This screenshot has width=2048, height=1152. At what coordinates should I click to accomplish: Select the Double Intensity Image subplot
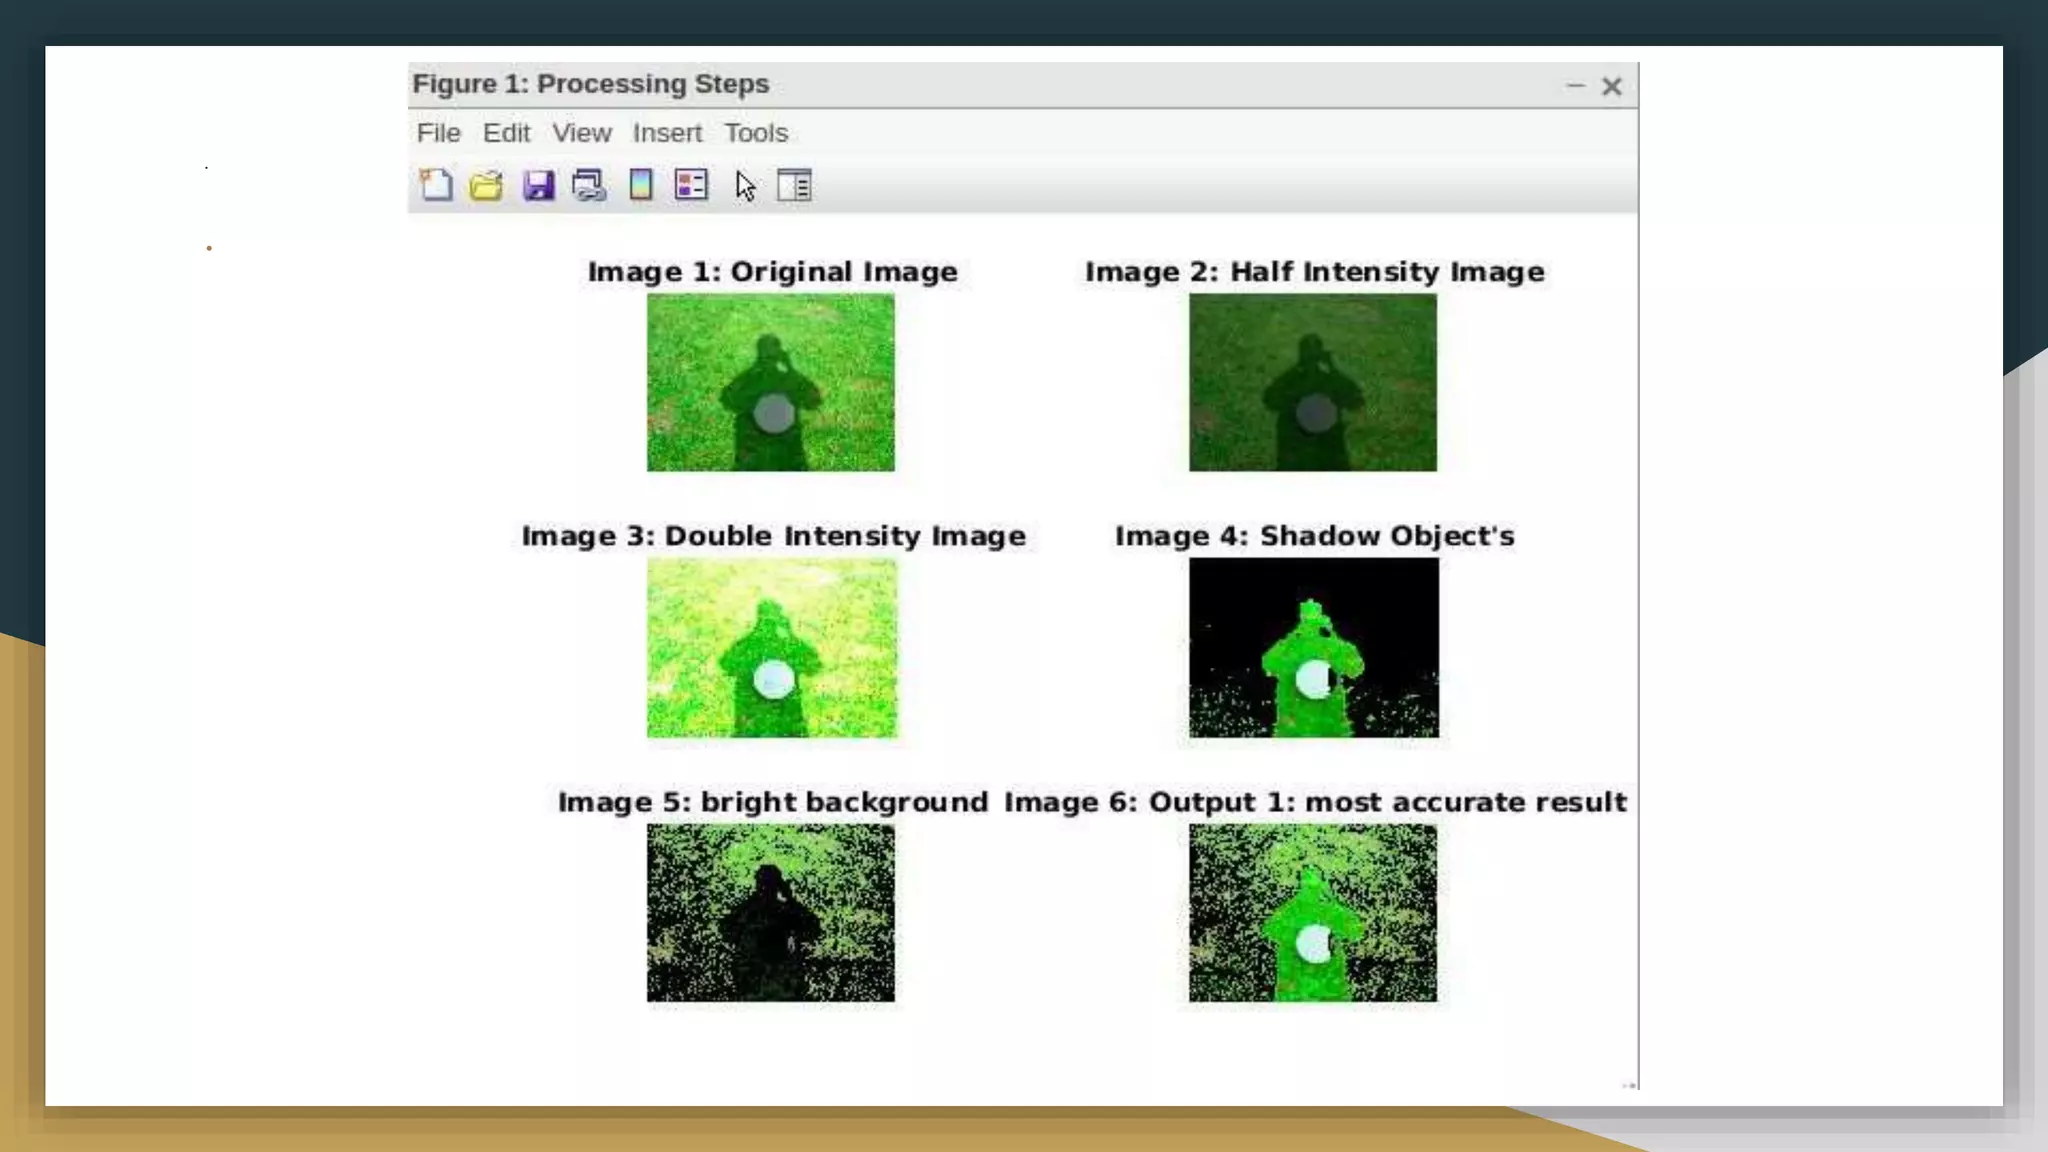pos(771,647)
